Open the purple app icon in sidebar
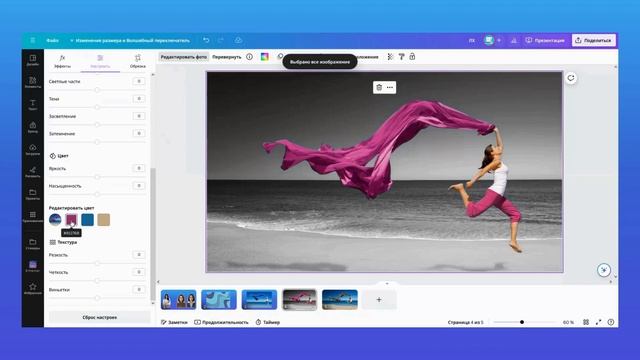The height and width of the screenshot is (360, 640). pos(33,266)
